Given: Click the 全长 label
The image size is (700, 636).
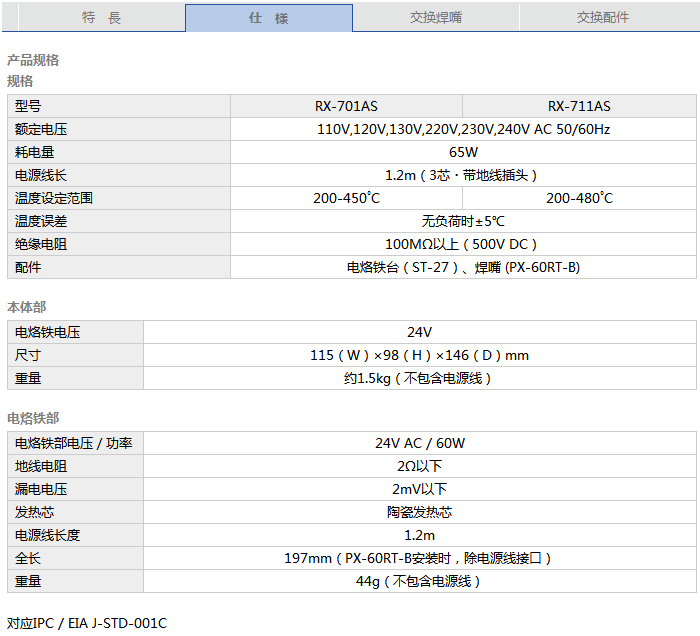Looking at the screenshot, I should (75, 558).
